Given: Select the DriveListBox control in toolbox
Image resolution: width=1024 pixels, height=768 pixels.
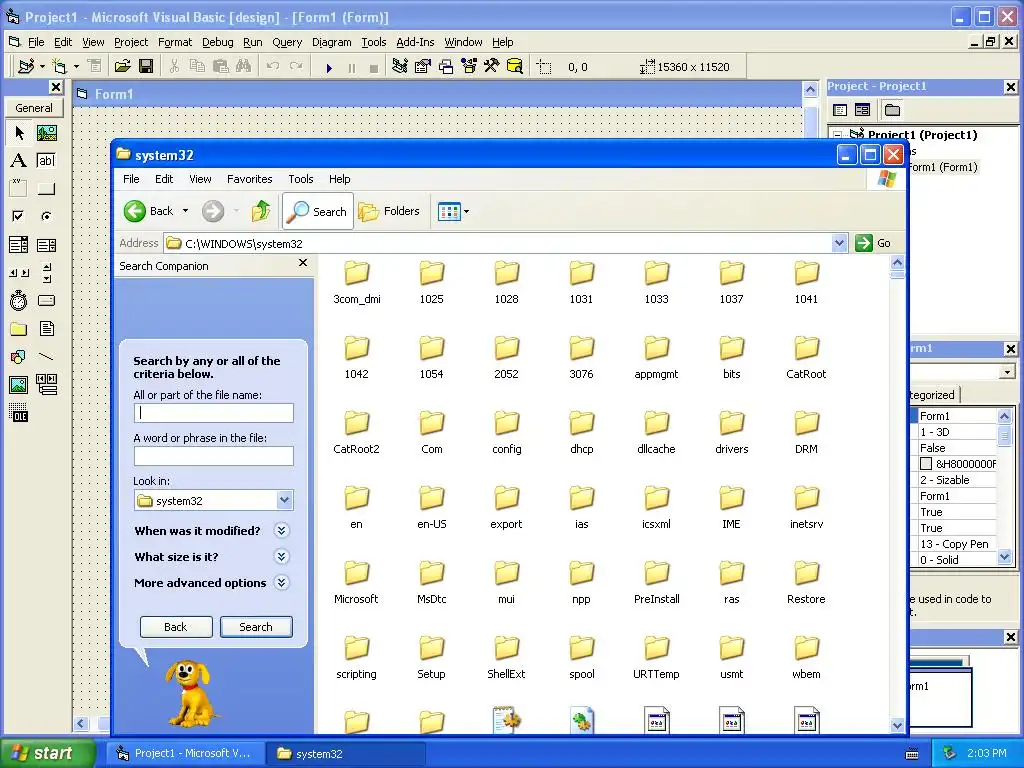Looking at the screenshot, I should coord(46,301).
